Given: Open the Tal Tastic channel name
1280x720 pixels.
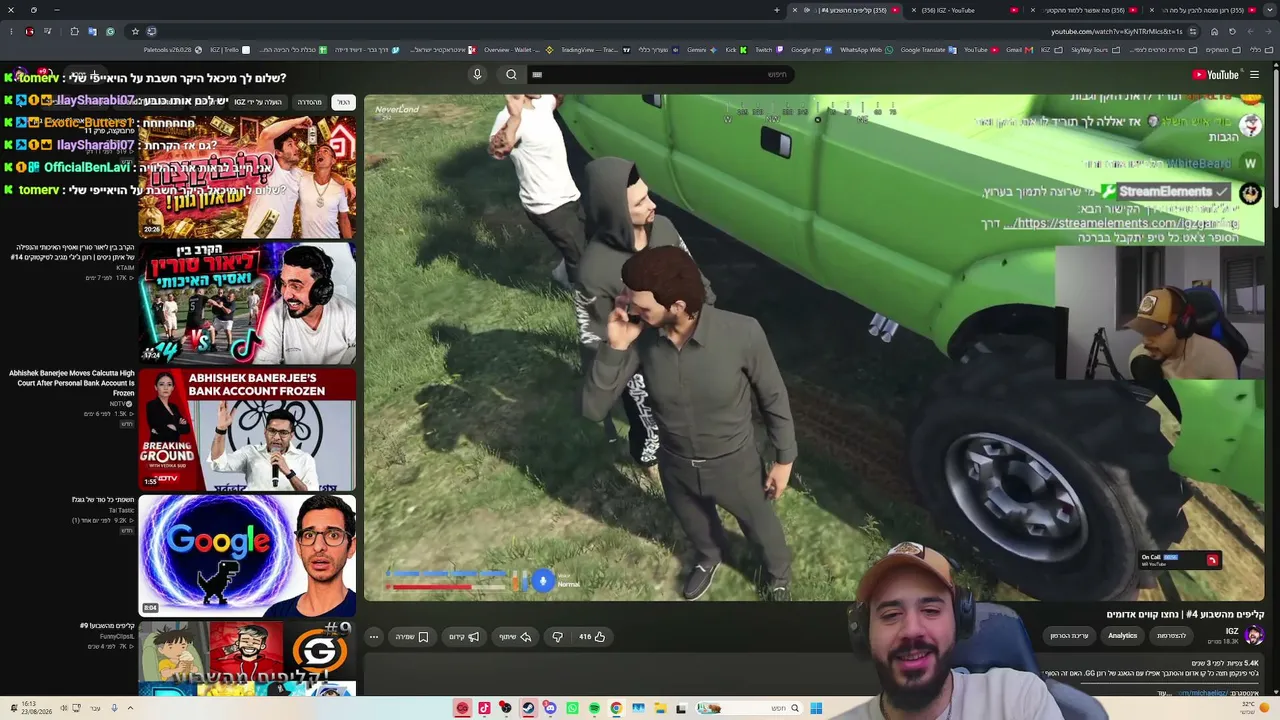Looking at the screenshot, I should tap(121, 510).
